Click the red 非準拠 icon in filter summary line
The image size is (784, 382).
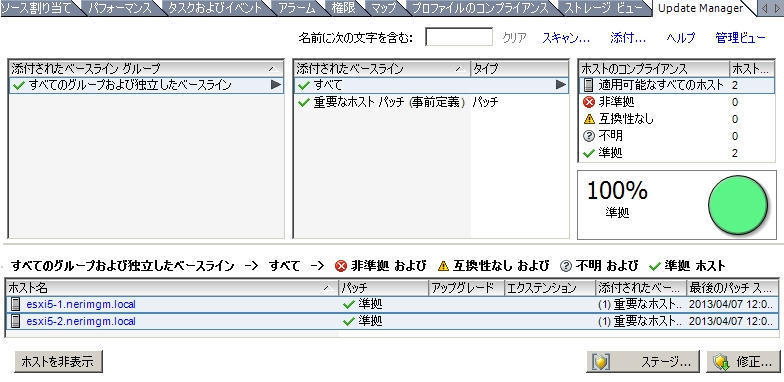pyautogui.click(x=341, y=266)
